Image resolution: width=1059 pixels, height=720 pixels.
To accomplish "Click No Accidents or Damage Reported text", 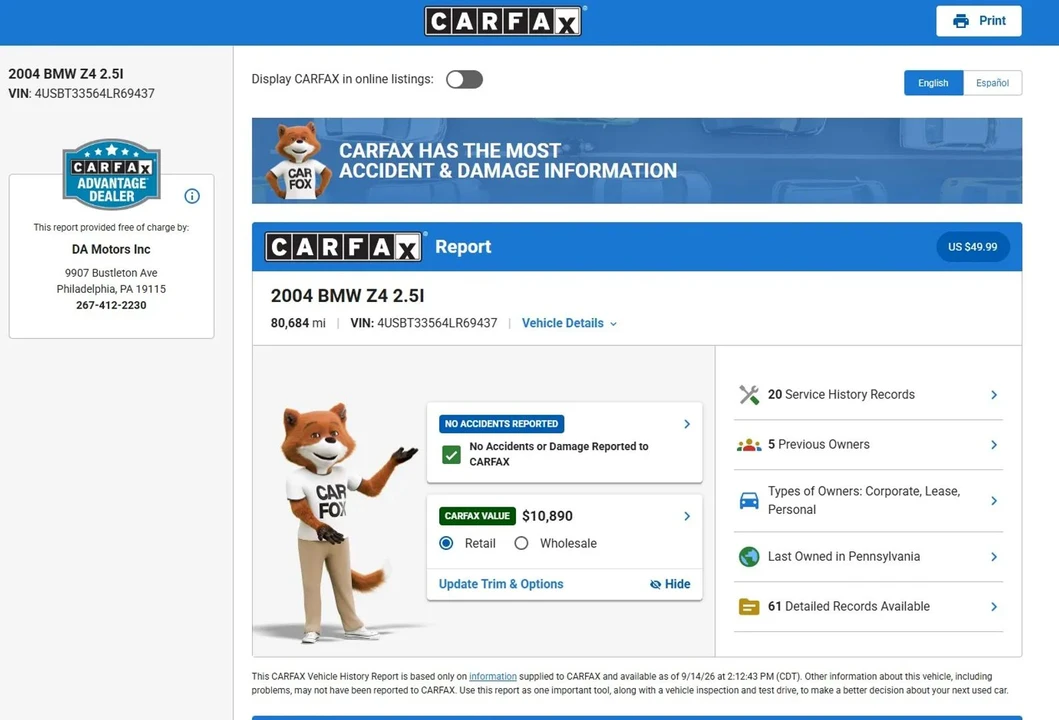I will click(x=559, y=454).
